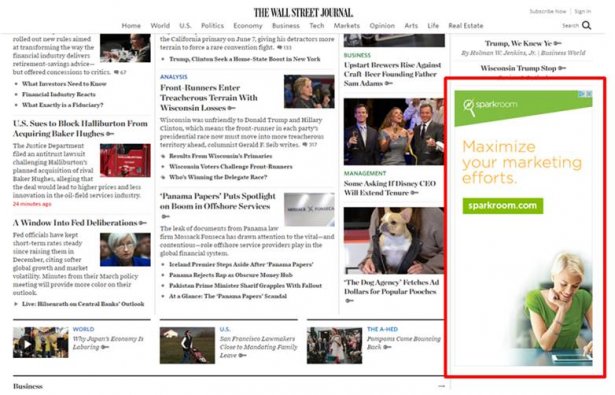Image resolution: width=615 pixels, height=395 pixels.
Task: Open the Life section
Action: pyautogui.click(x=433, y=25)
